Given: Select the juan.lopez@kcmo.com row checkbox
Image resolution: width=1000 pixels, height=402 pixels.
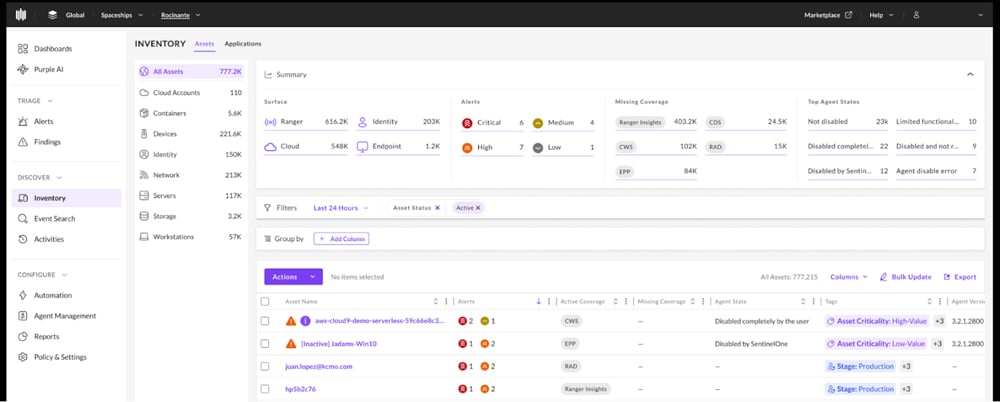Looking at the screenshot, I should pos(265,366).
